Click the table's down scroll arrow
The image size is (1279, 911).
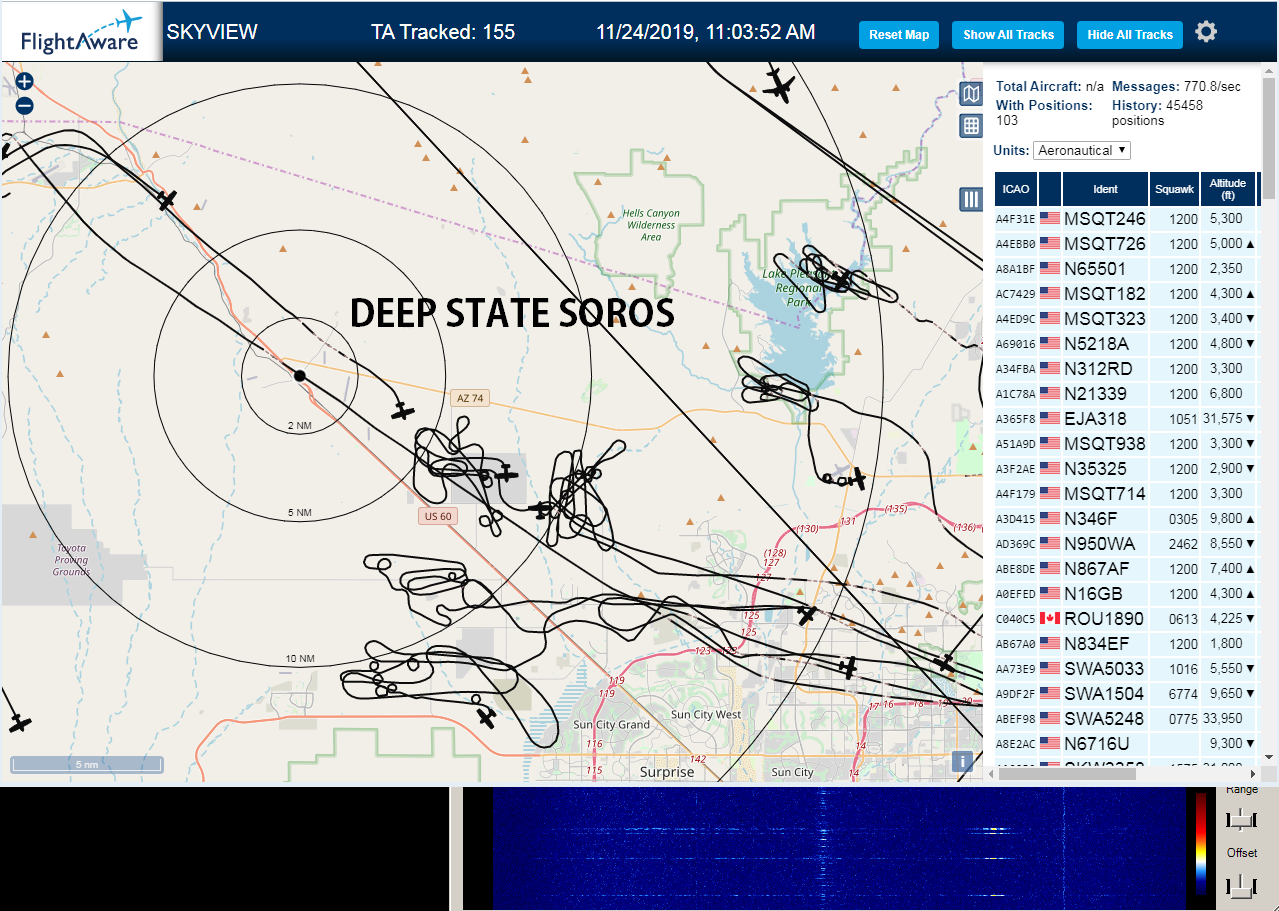point(1270,757)
